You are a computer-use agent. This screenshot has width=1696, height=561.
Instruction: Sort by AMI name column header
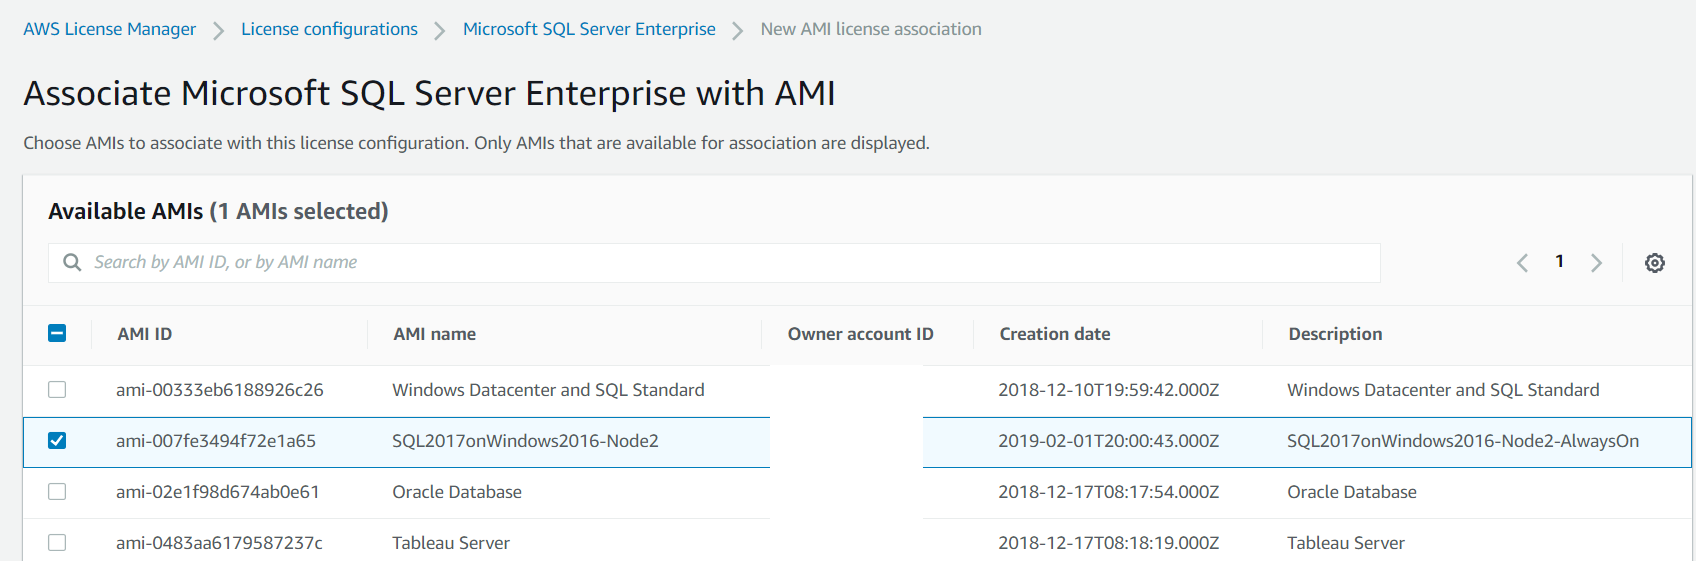[x=434, y=334]
